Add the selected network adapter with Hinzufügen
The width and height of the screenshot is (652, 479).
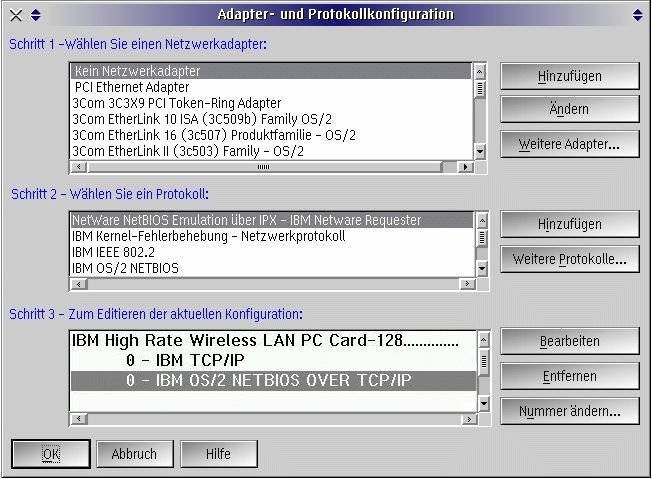[x=570, y=77]
